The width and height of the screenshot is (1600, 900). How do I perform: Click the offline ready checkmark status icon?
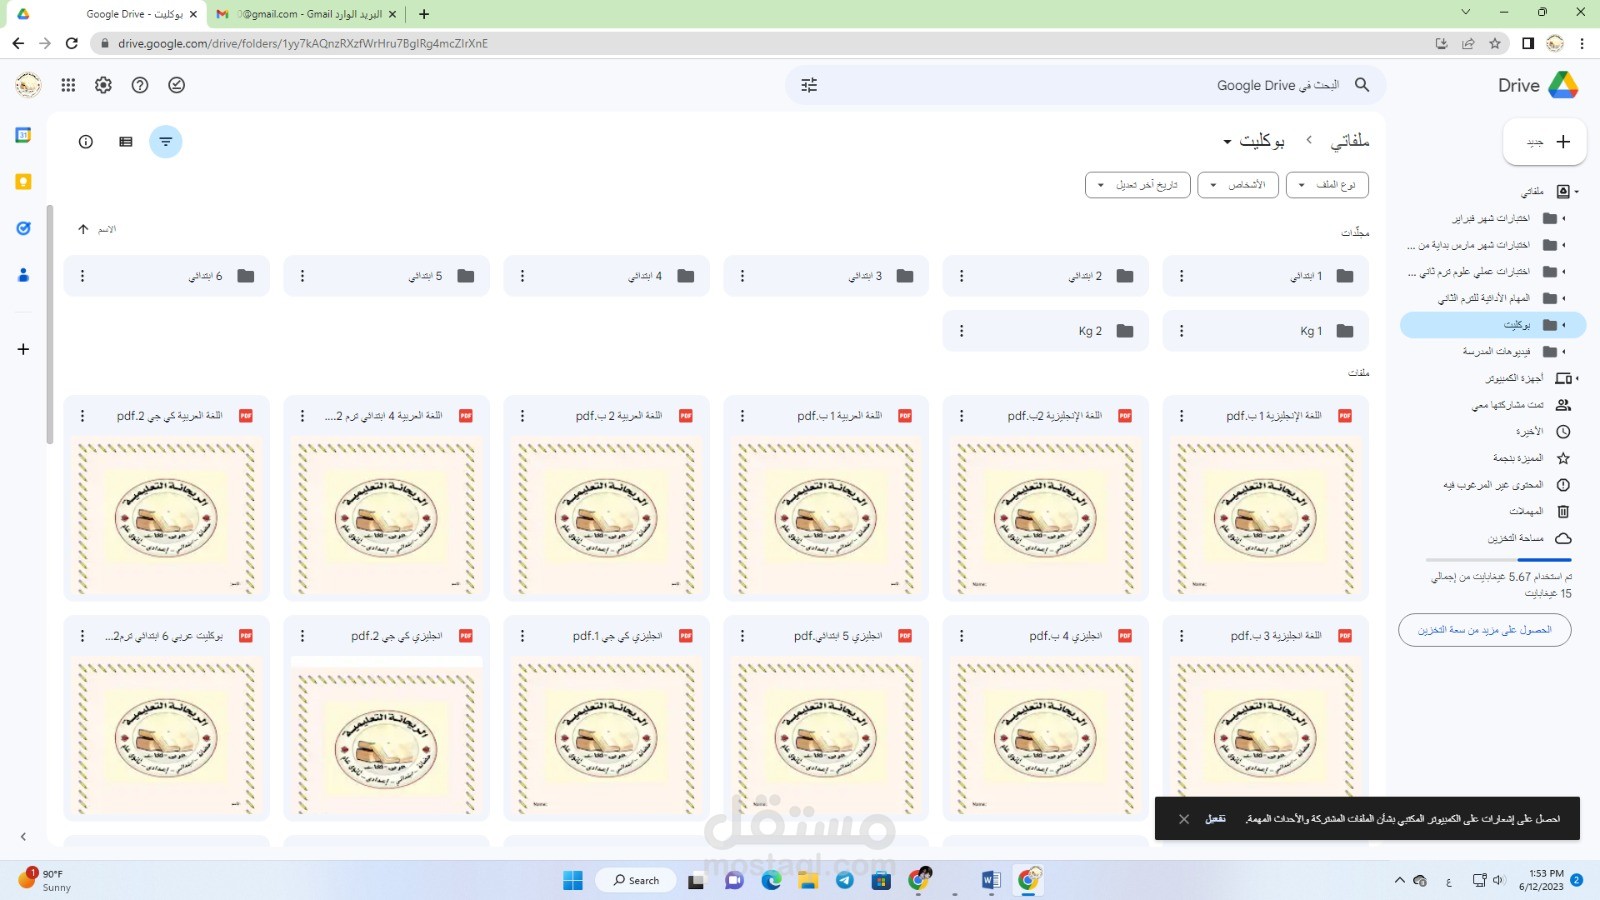(x=177, y=85)
